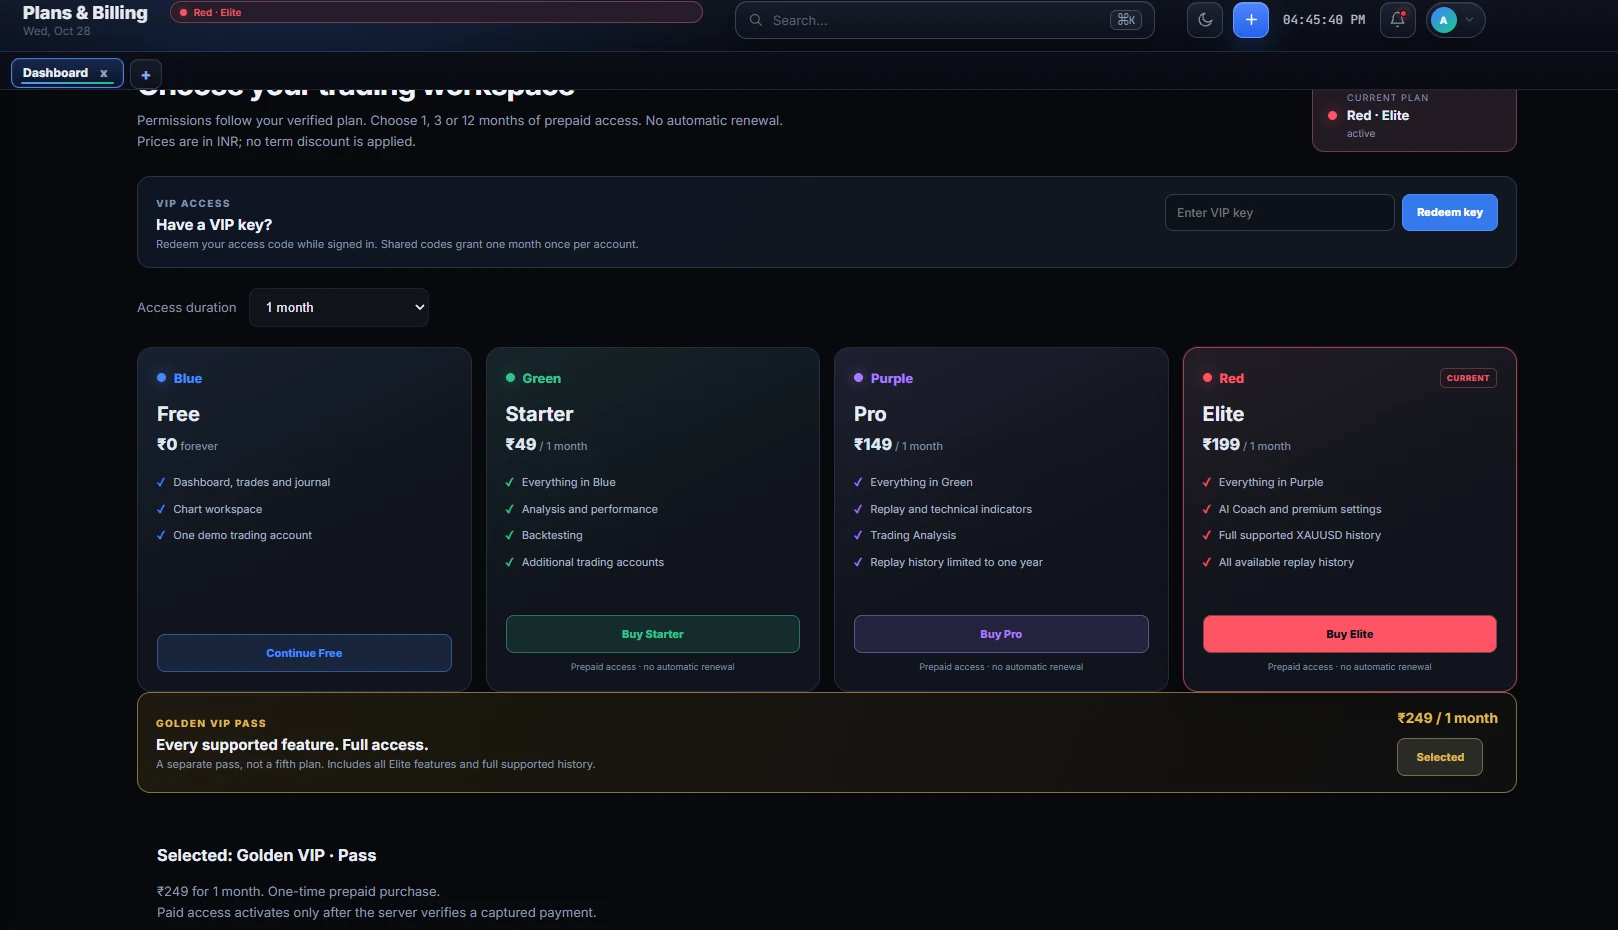The height and width of the screenshot is (930, 1618).
Task: Click the blue plus button in header
Action: pos(1251,20)
